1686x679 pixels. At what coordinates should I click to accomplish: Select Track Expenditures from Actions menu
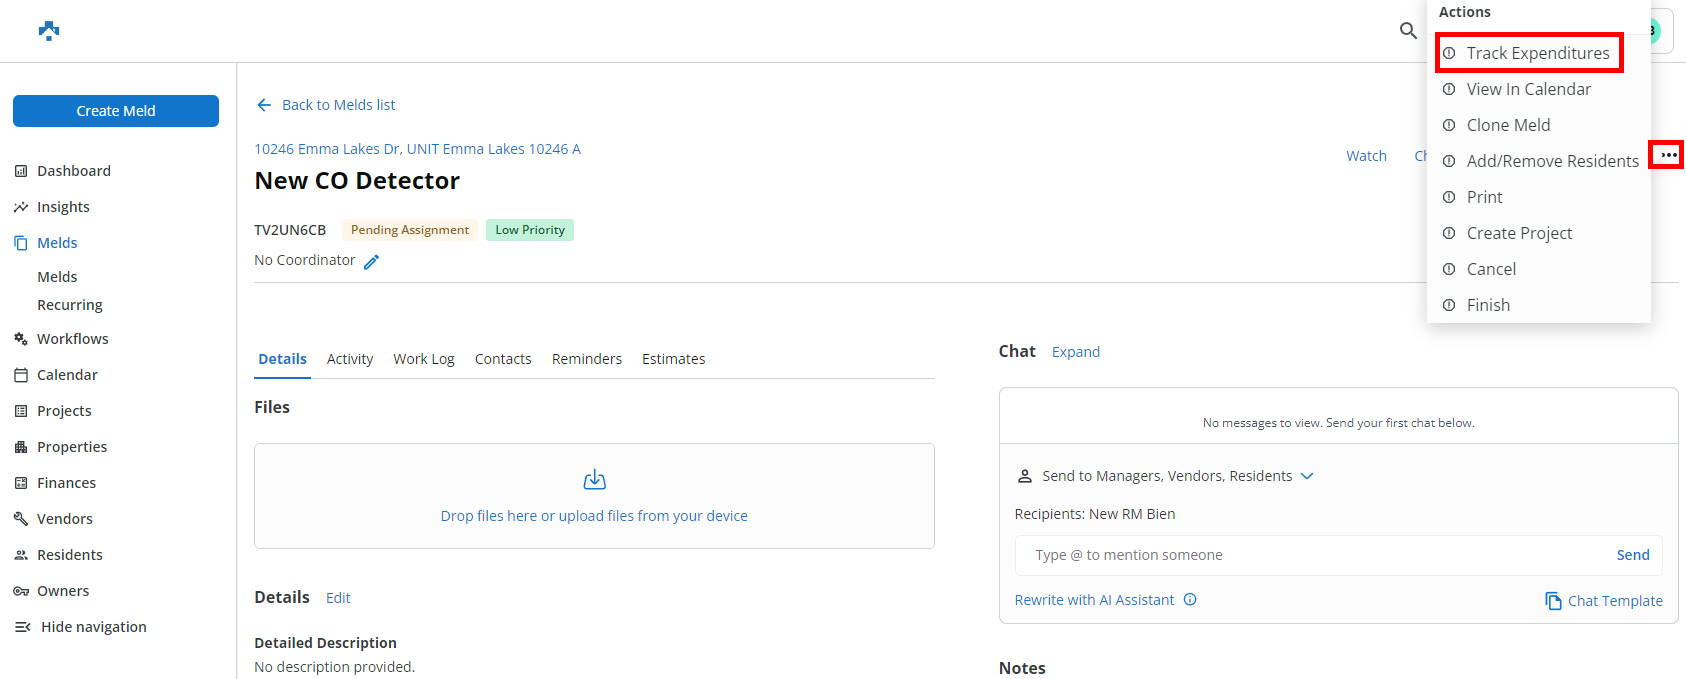point(1537,53)
